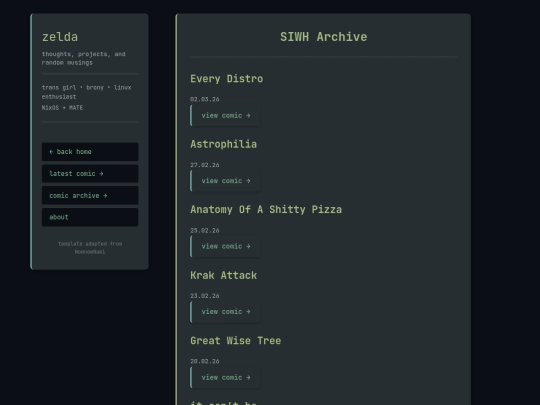The height and width of the screenshot is (405, 540).
Task: Click the Krak Attack title
Action: (x=224, y=275)
